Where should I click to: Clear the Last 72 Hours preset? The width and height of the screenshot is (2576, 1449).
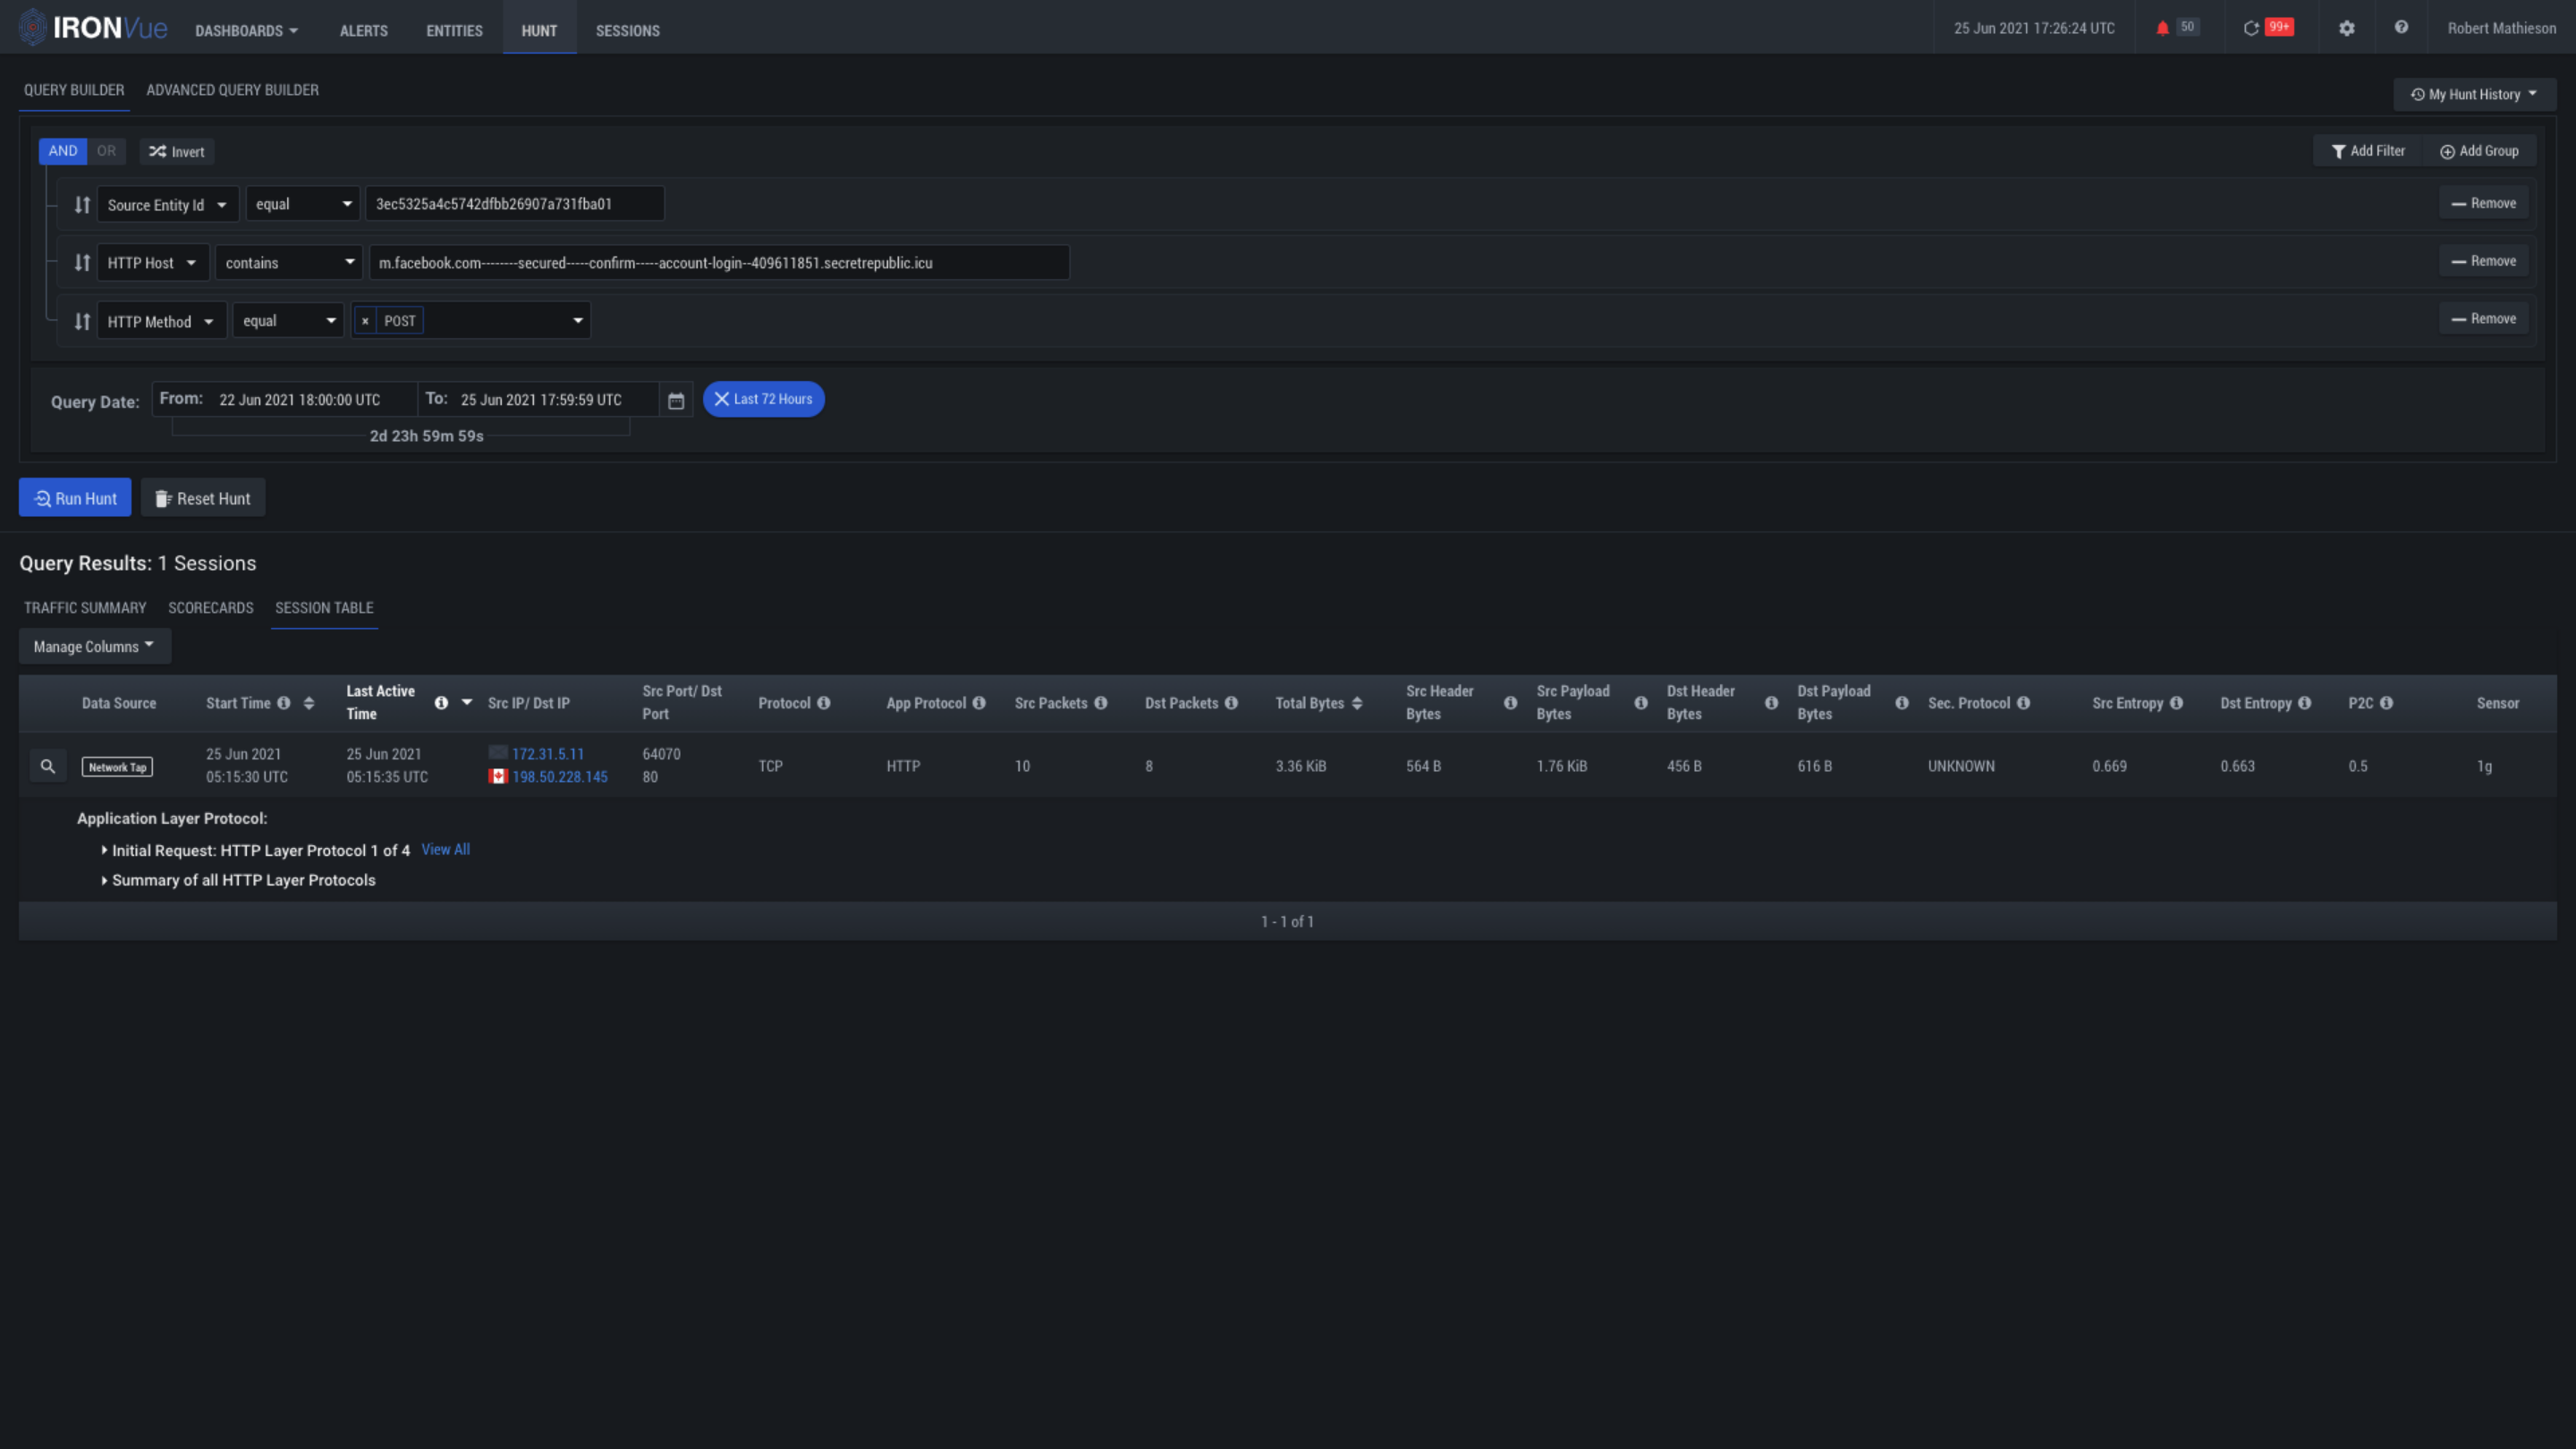[721, 399]
